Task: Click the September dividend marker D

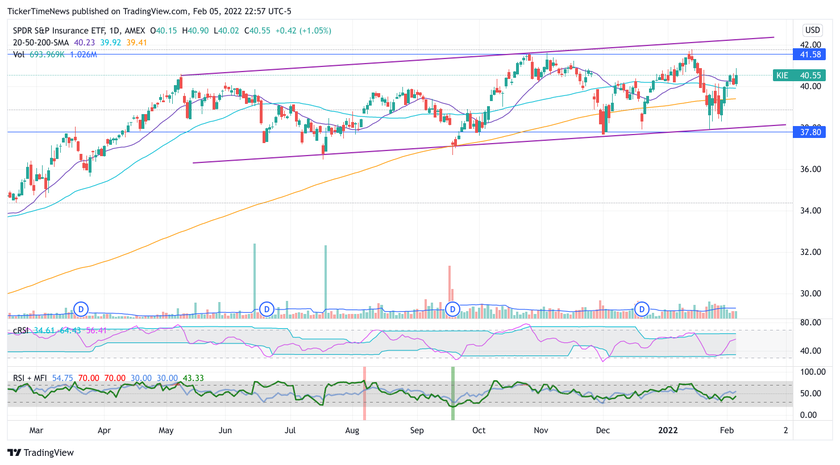Action: 453,309
